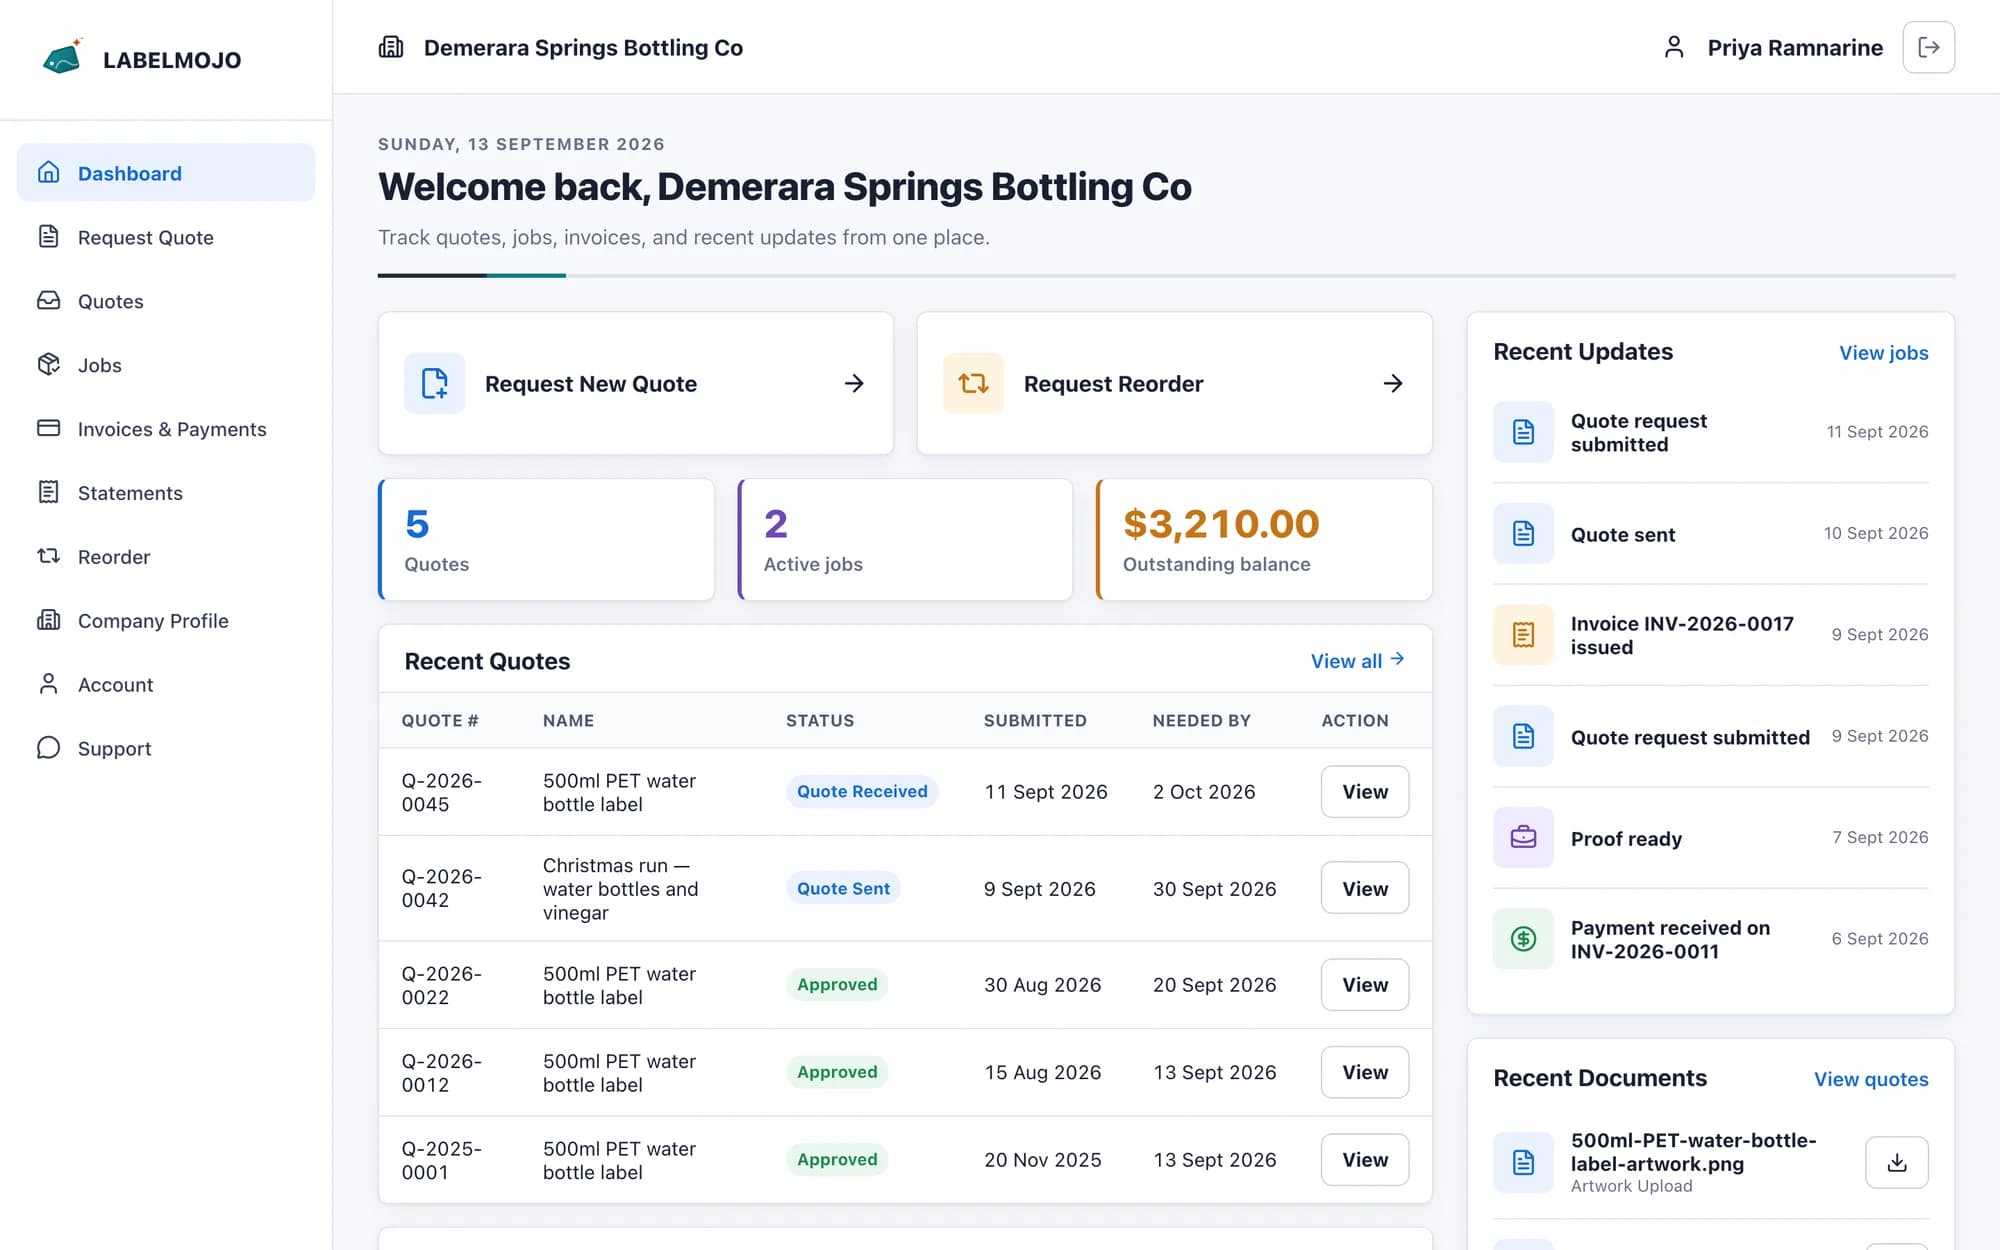This screenshot has width=2000, height=1250.
Task: Click the Support chat bubble icon
Action: pyautogui.click(x=48, y=748)
